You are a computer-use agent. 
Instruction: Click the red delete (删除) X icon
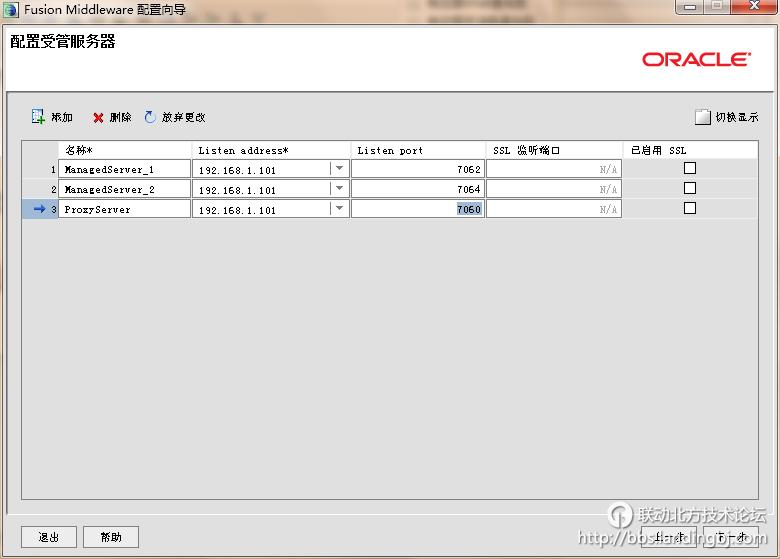tap(98, 118)
